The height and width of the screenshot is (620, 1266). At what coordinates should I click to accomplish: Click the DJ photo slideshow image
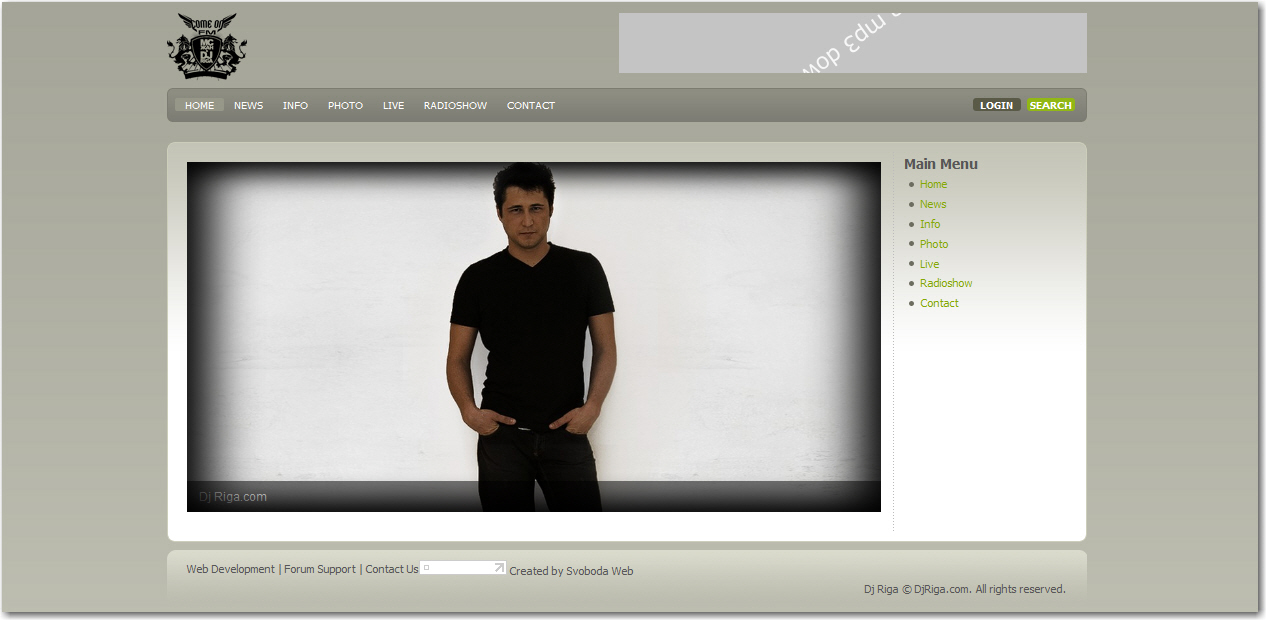coord(534,337)
